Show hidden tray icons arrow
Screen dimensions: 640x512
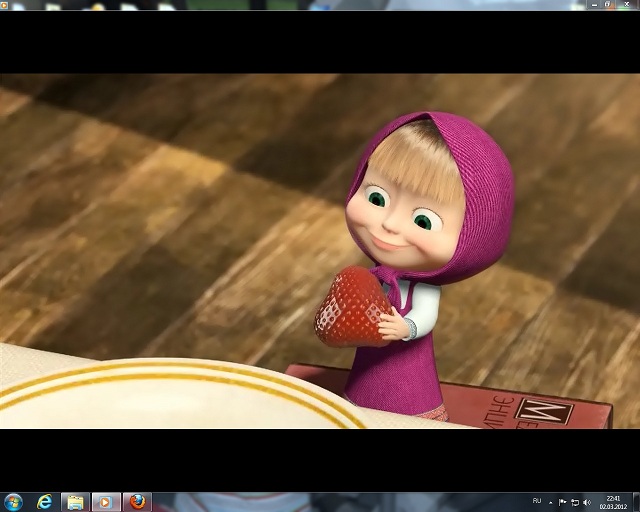point(551,503)
